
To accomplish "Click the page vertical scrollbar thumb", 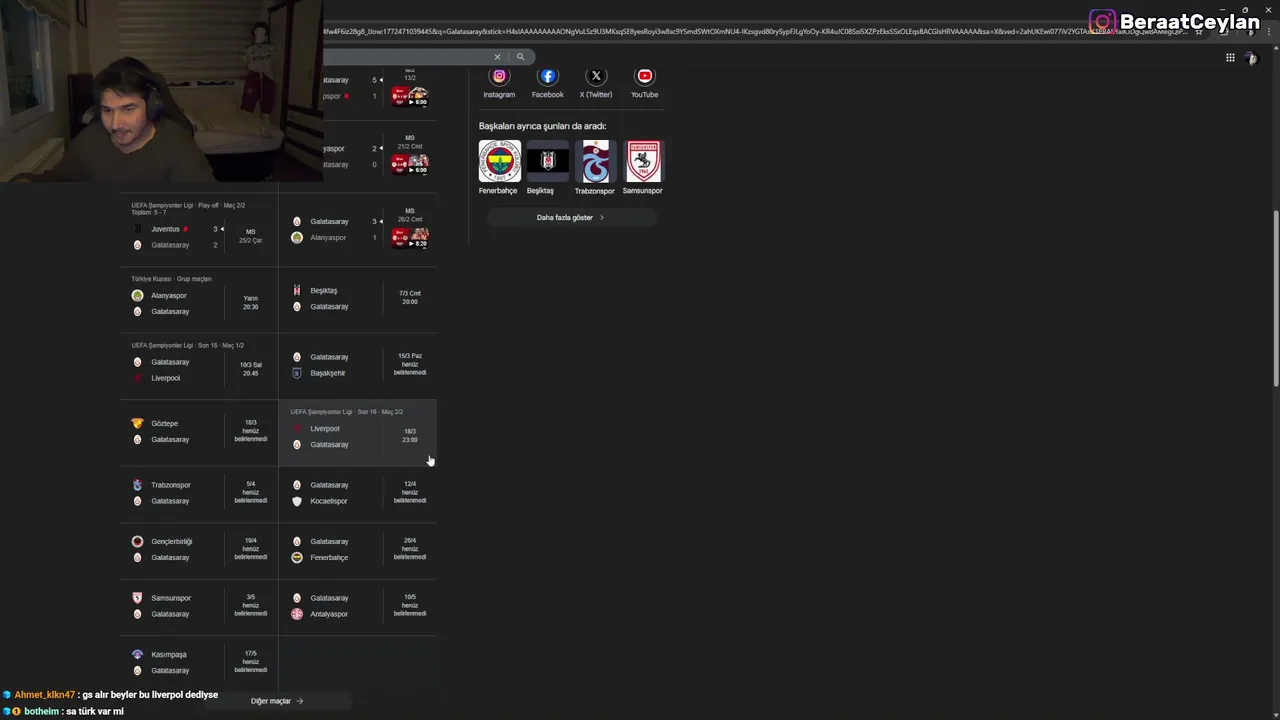I will (x=1275, y=297).
